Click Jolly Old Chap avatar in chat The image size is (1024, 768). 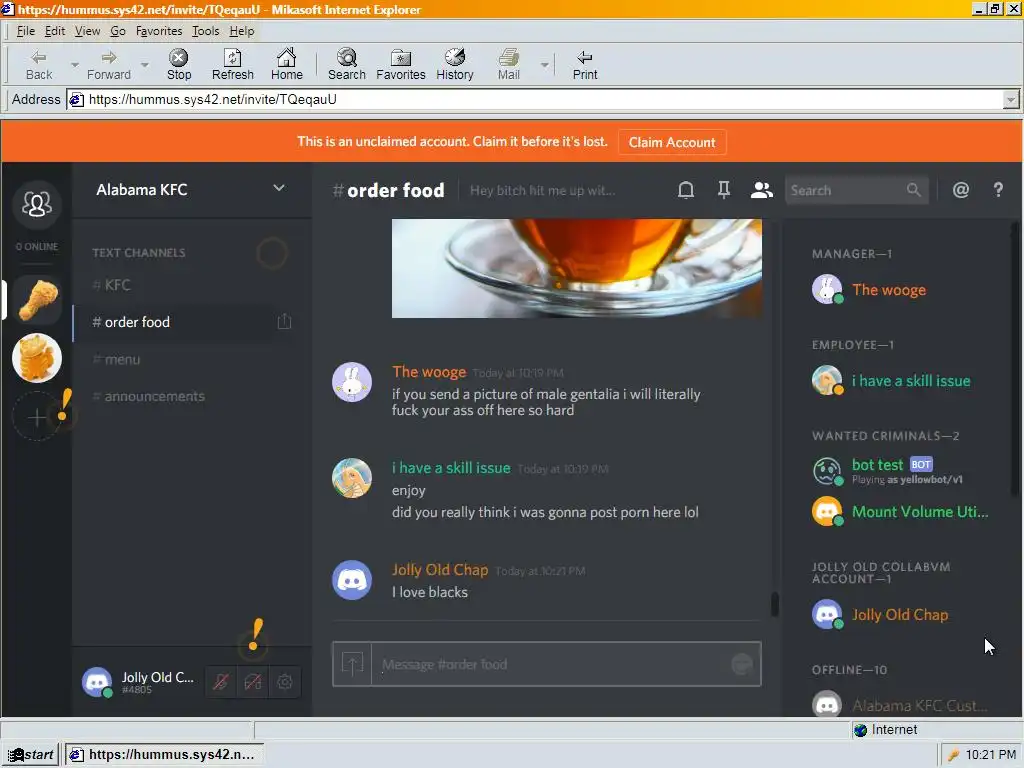tap(352, 580)
